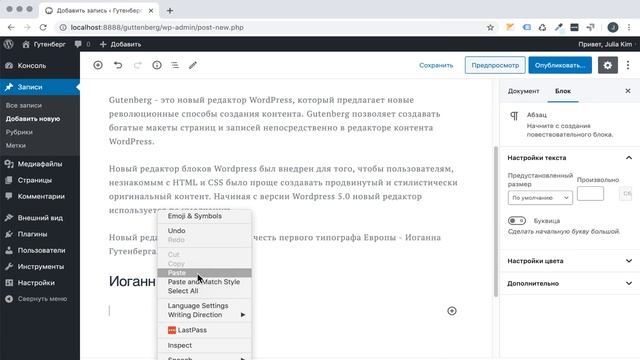Click Добавить in the admin bar
This screenshot has width=640, height=360.
(120, 44)
